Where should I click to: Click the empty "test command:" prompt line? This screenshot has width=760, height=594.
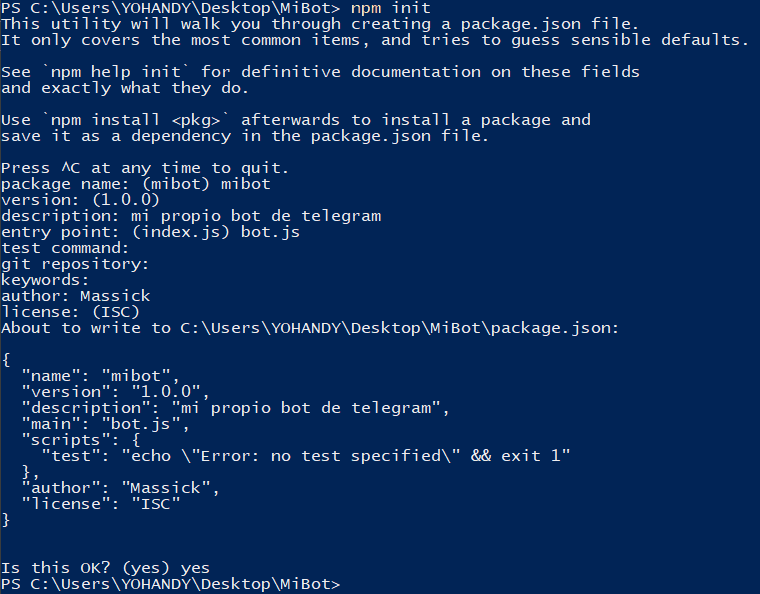[x=65, y=248]
